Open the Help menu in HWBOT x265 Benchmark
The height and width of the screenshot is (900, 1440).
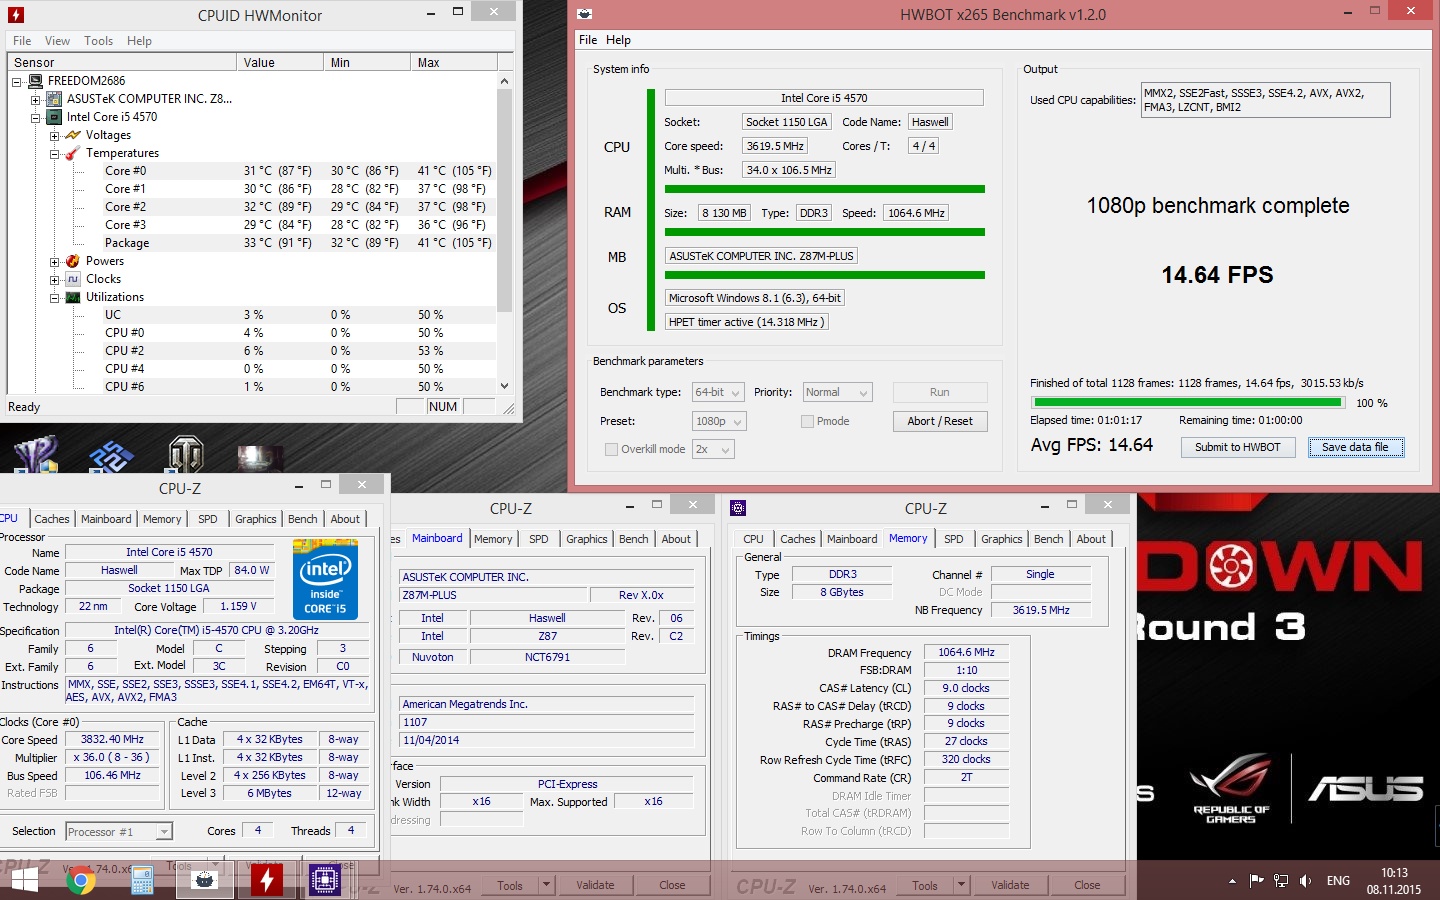[x=618, y=40]
